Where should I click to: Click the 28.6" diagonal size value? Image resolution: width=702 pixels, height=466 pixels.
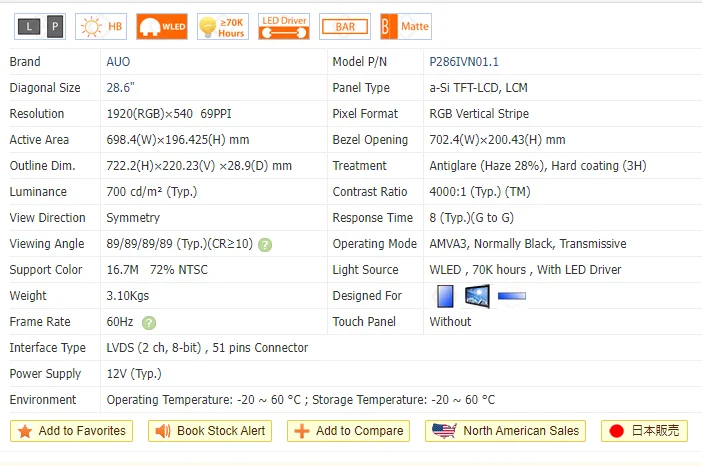click(x=120, y=88)
